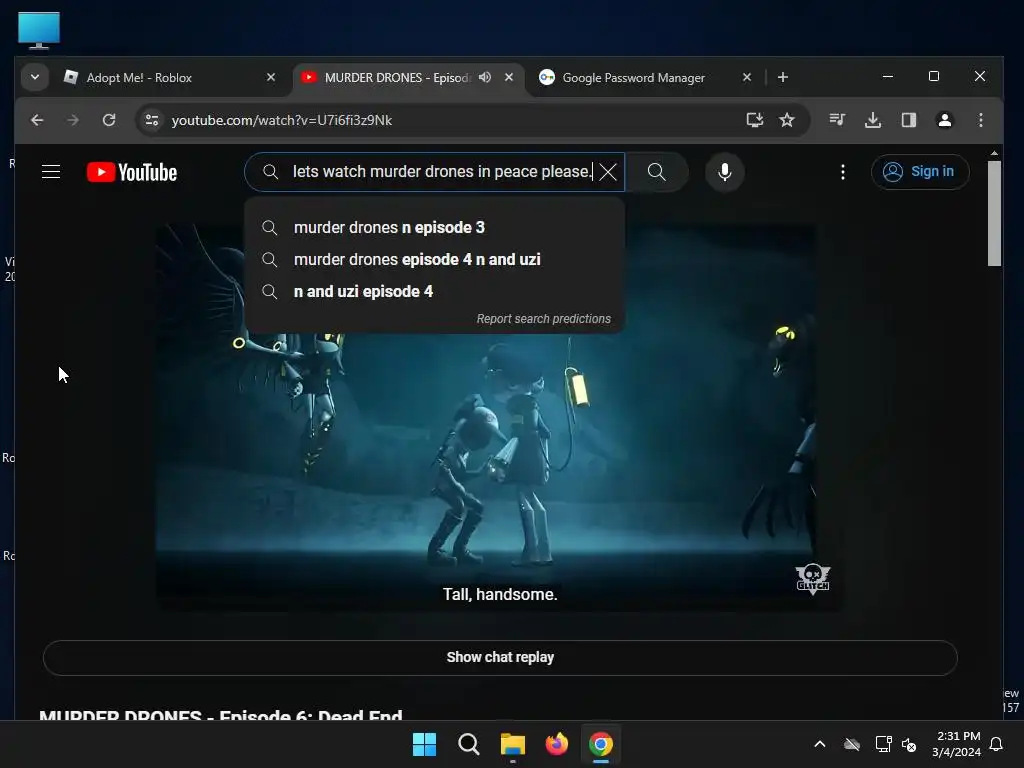Click the OneDrive cloud tray icon
The height and width of the screenshot is (768, 1024).
852,744
